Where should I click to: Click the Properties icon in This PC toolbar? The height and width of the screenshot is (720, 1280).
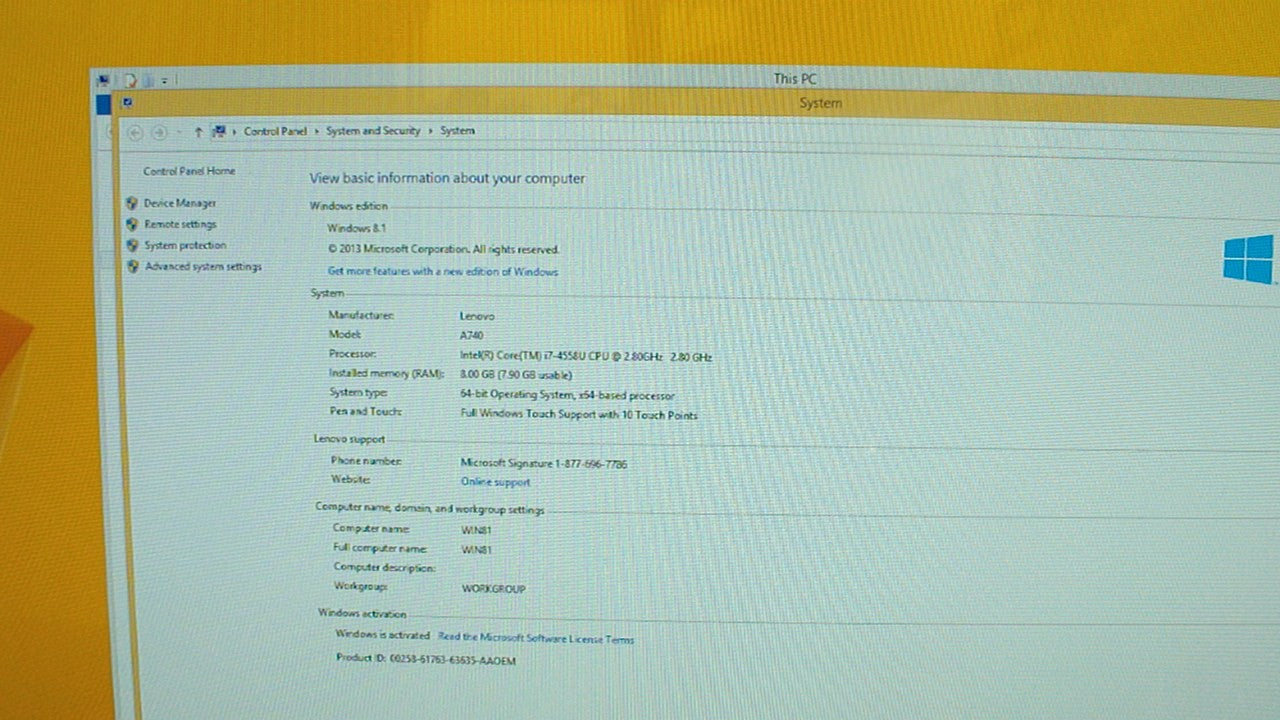130,80
